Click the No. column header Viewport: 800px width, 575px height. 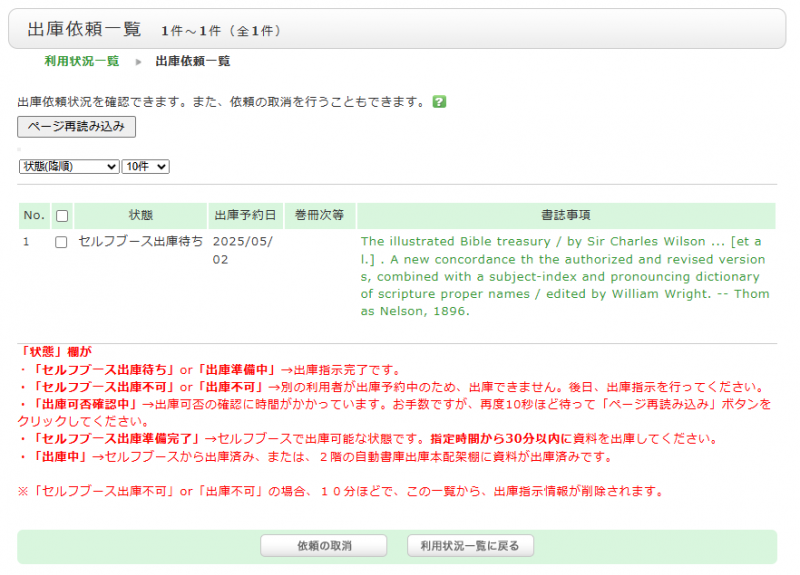[34, 215]
